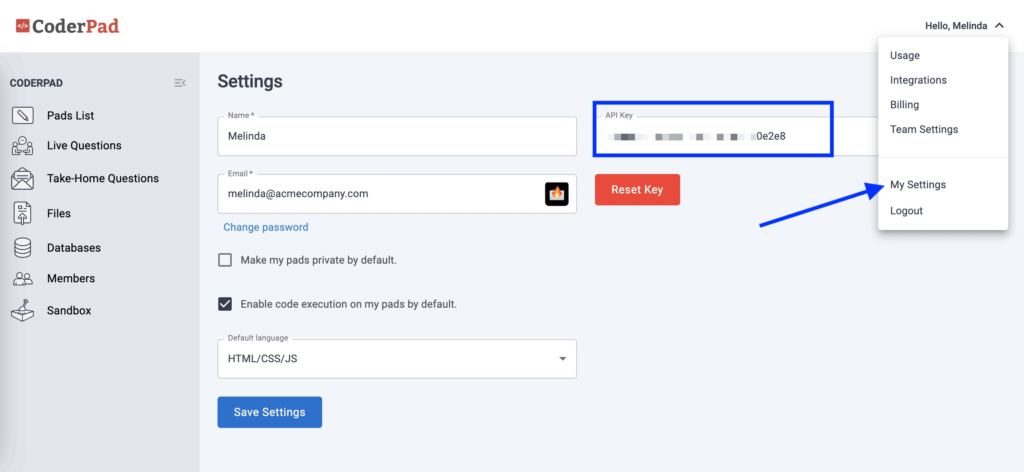This screenshot has width=1024, height=472.
Task: Open Billing from user menu
Action: tap(904, 104)
